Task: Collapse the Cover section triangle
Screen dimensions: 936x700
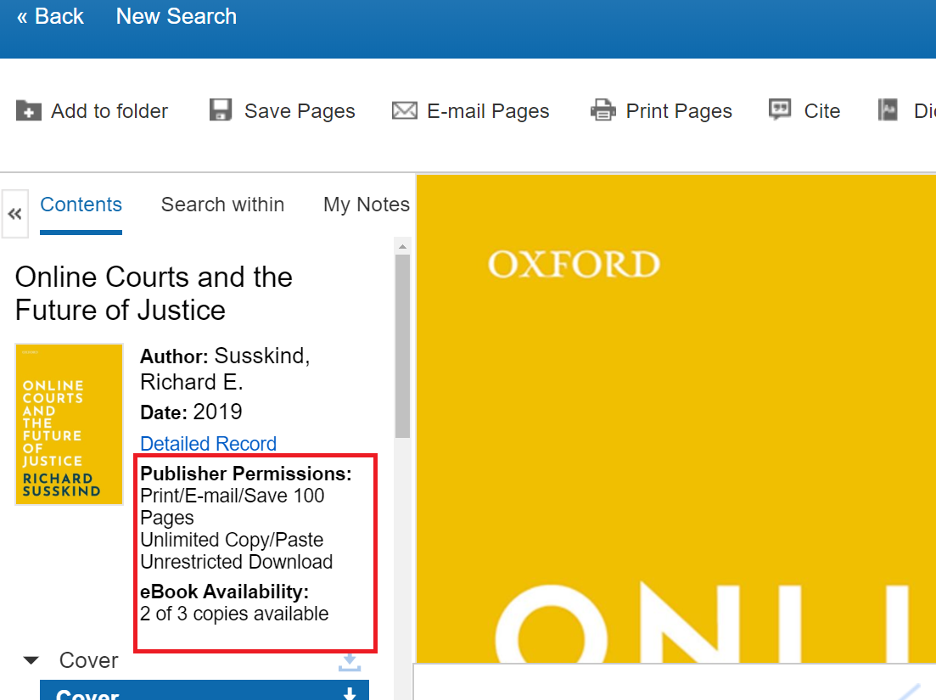Action: 31,661
